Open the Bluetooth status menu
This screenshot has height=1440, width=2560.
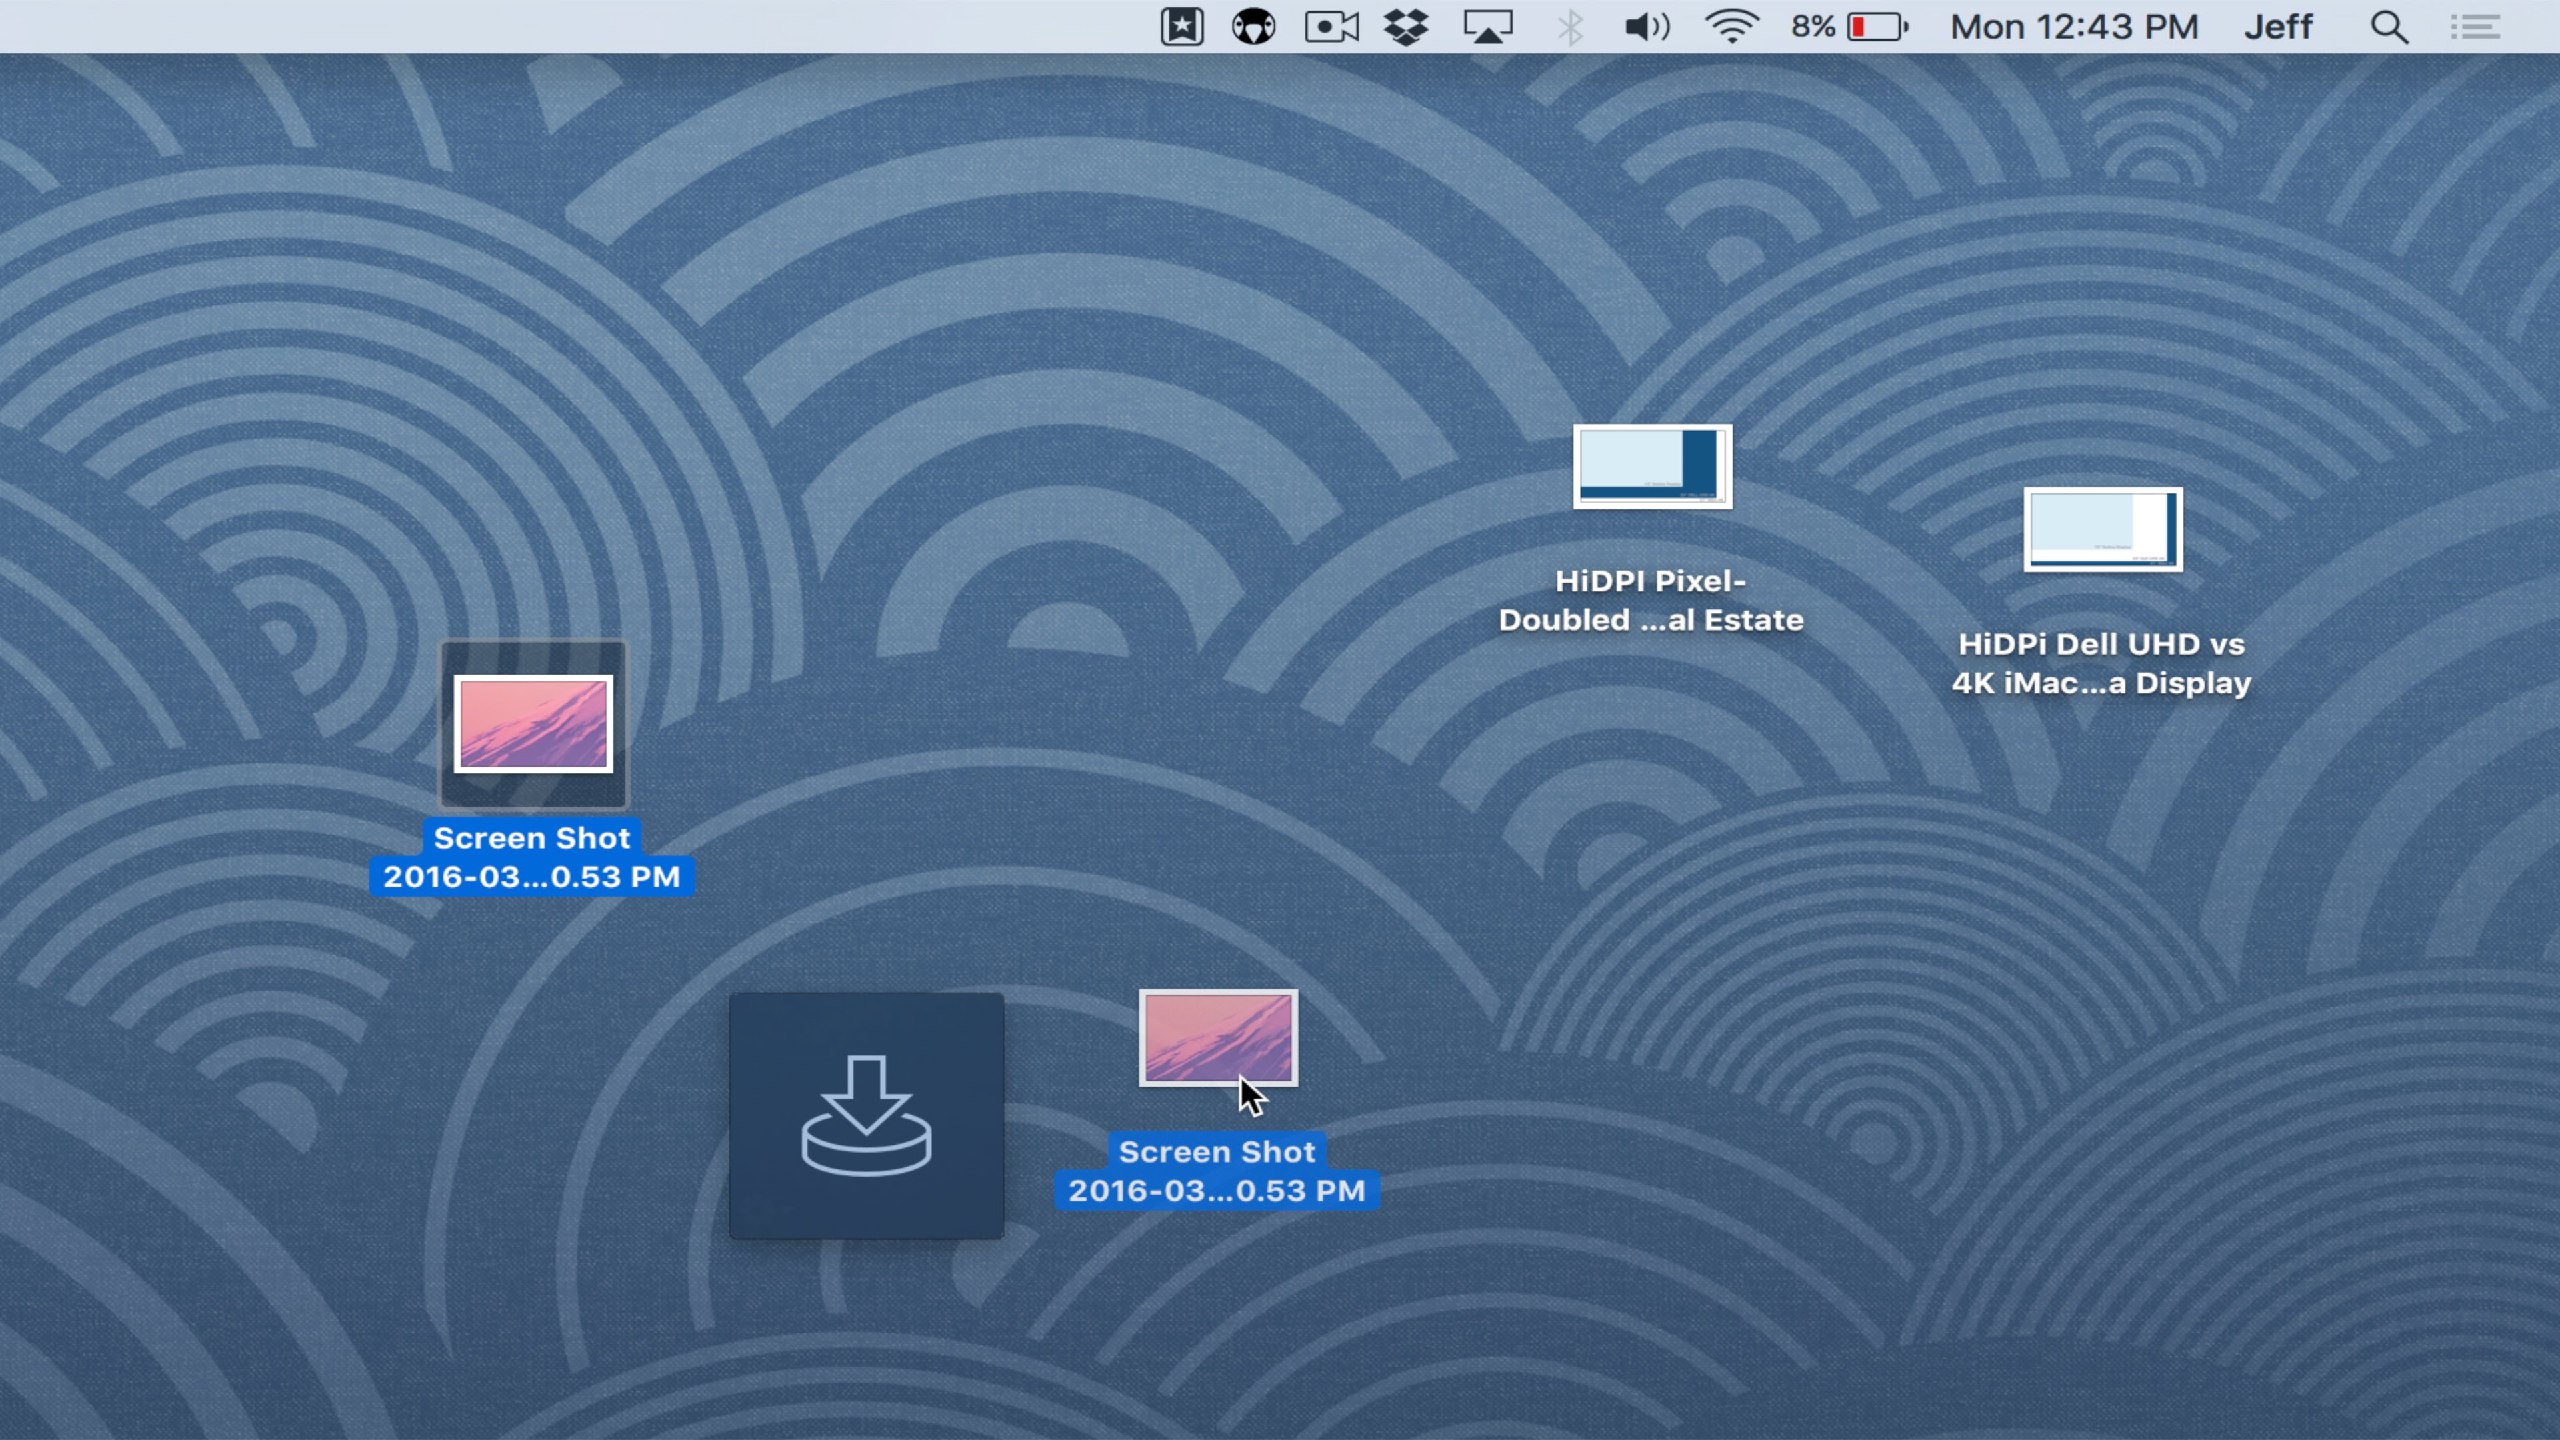1570,27
